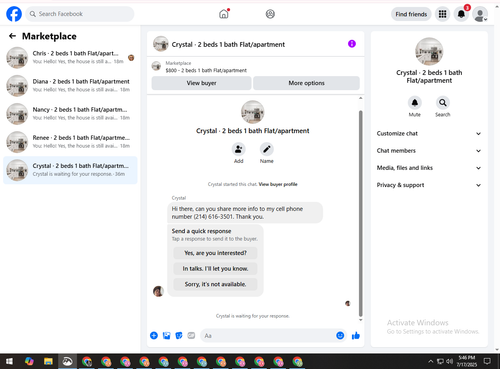The height and width of the screenshot is (369, 500).
Task: Open Windows Start menu
Action: 10,361
